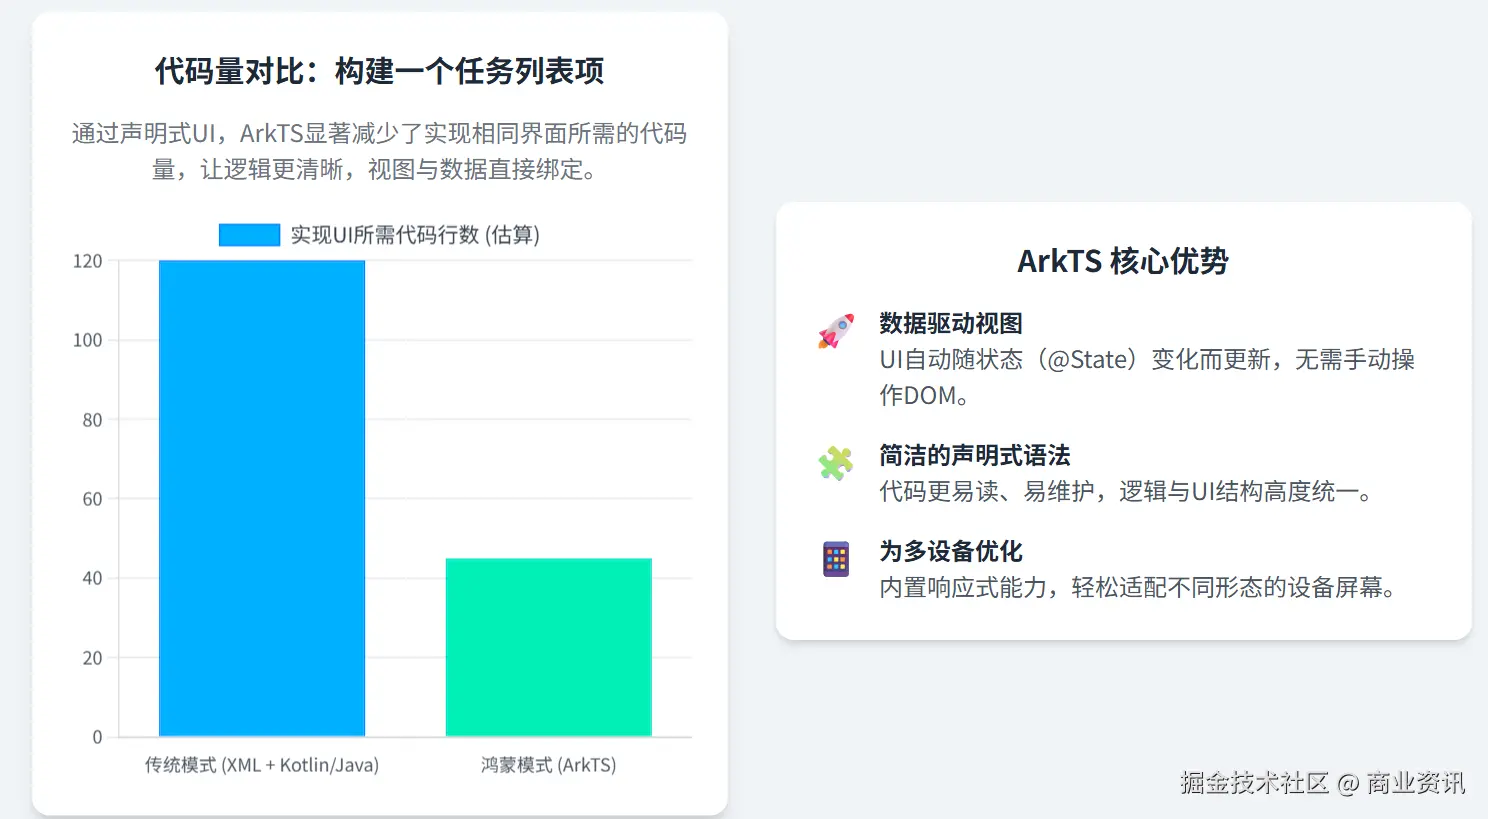The width and height of the screenshot is (1488, 819).
Task: Click the x-axis label 传统模式 (XML + Kotlin/Java)
Action: pos(262,765)
